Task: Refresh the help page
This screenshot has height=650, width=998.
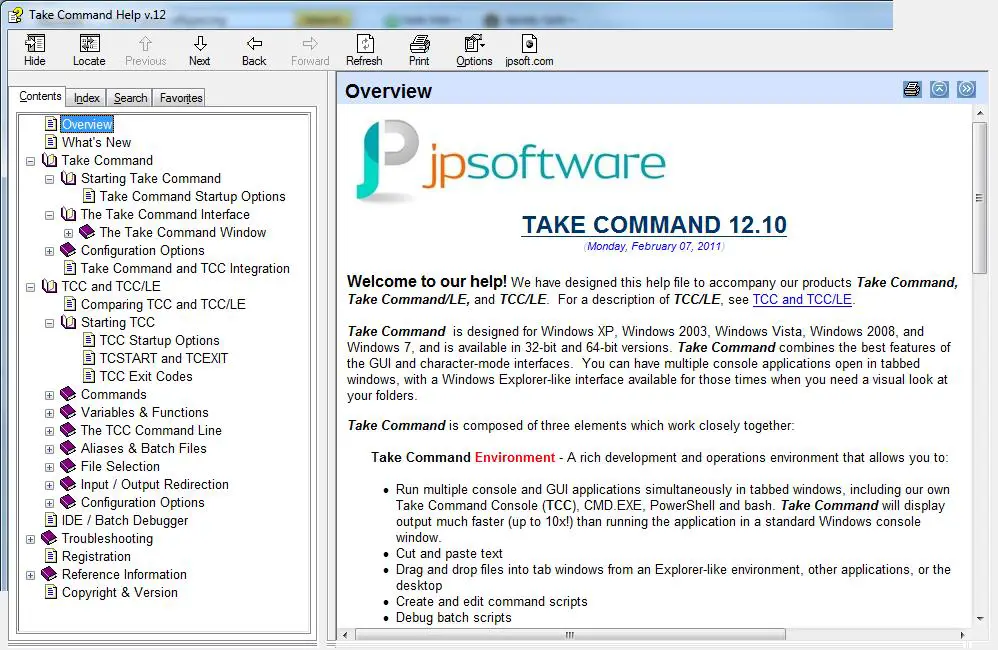Action: click(364, 50)
